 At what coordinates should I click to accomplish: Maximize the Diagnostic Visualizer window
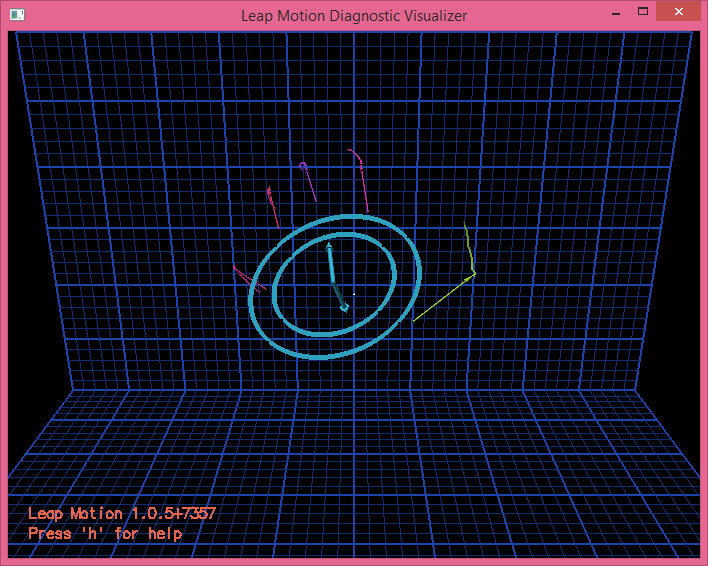[x=644, y=13]
